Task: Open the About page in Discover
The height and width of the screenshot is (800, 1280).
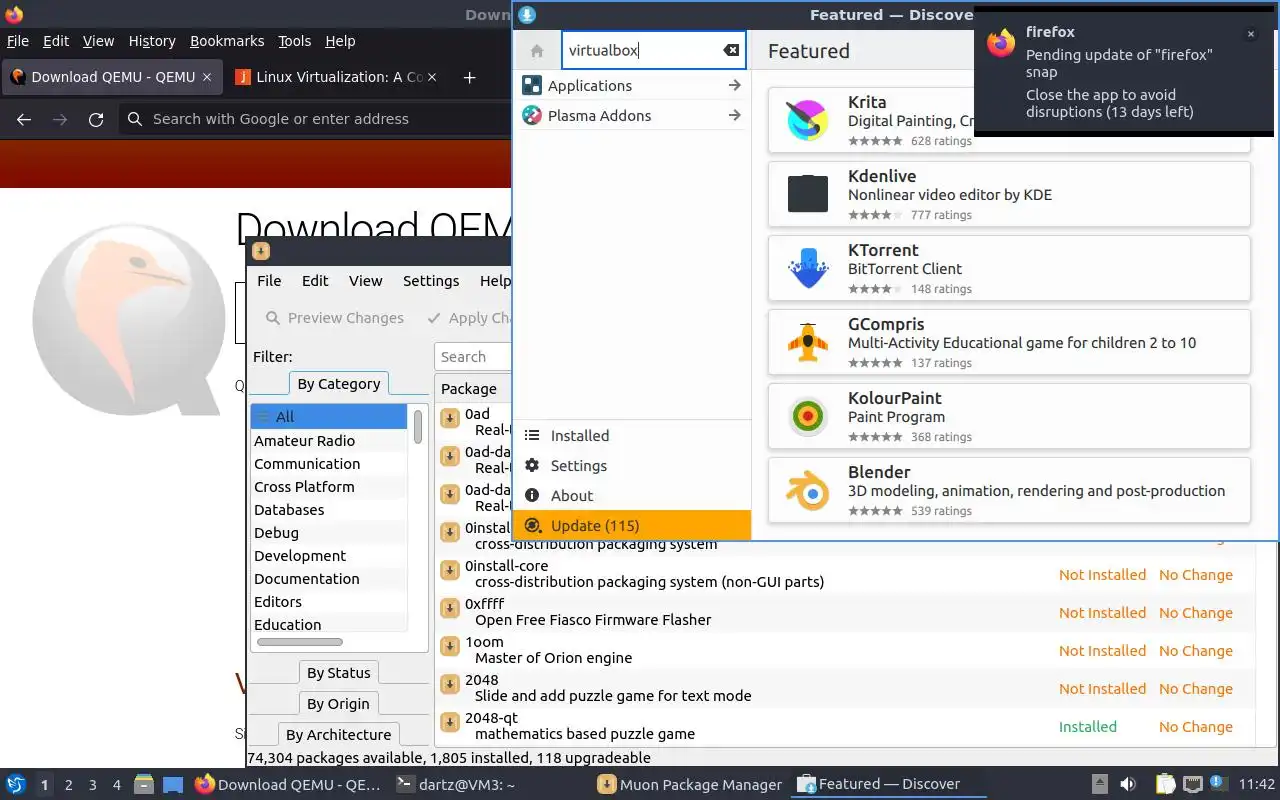Action: point(631,496)
